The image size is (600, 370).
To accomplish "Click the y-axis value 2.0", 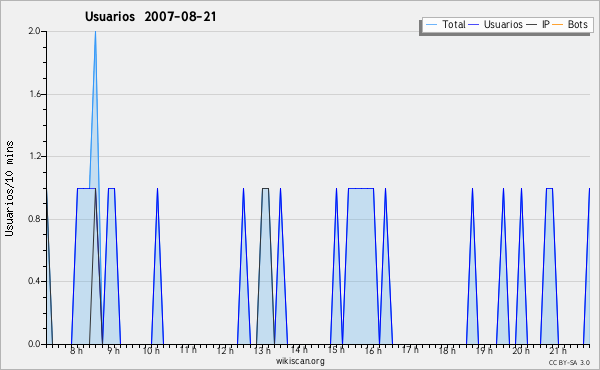I will coord(34,31).
